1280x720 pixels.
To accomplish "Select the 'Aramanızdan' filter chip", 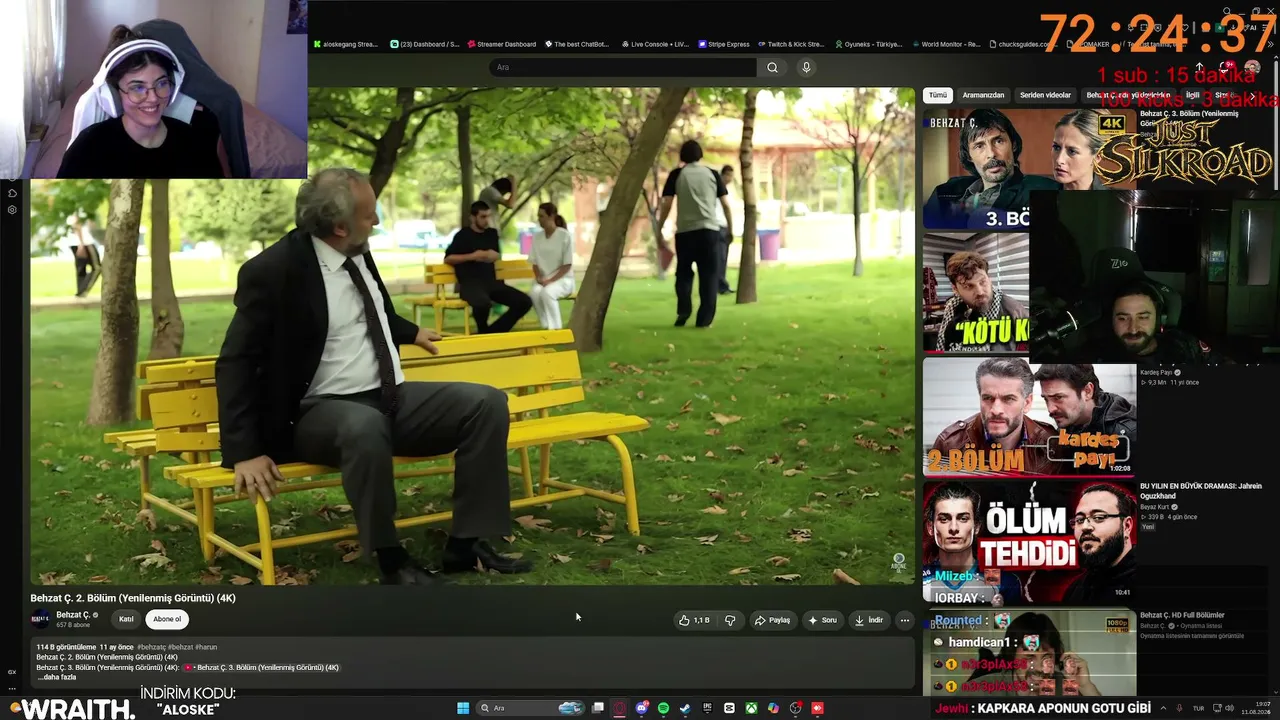I will coord(983,95).
